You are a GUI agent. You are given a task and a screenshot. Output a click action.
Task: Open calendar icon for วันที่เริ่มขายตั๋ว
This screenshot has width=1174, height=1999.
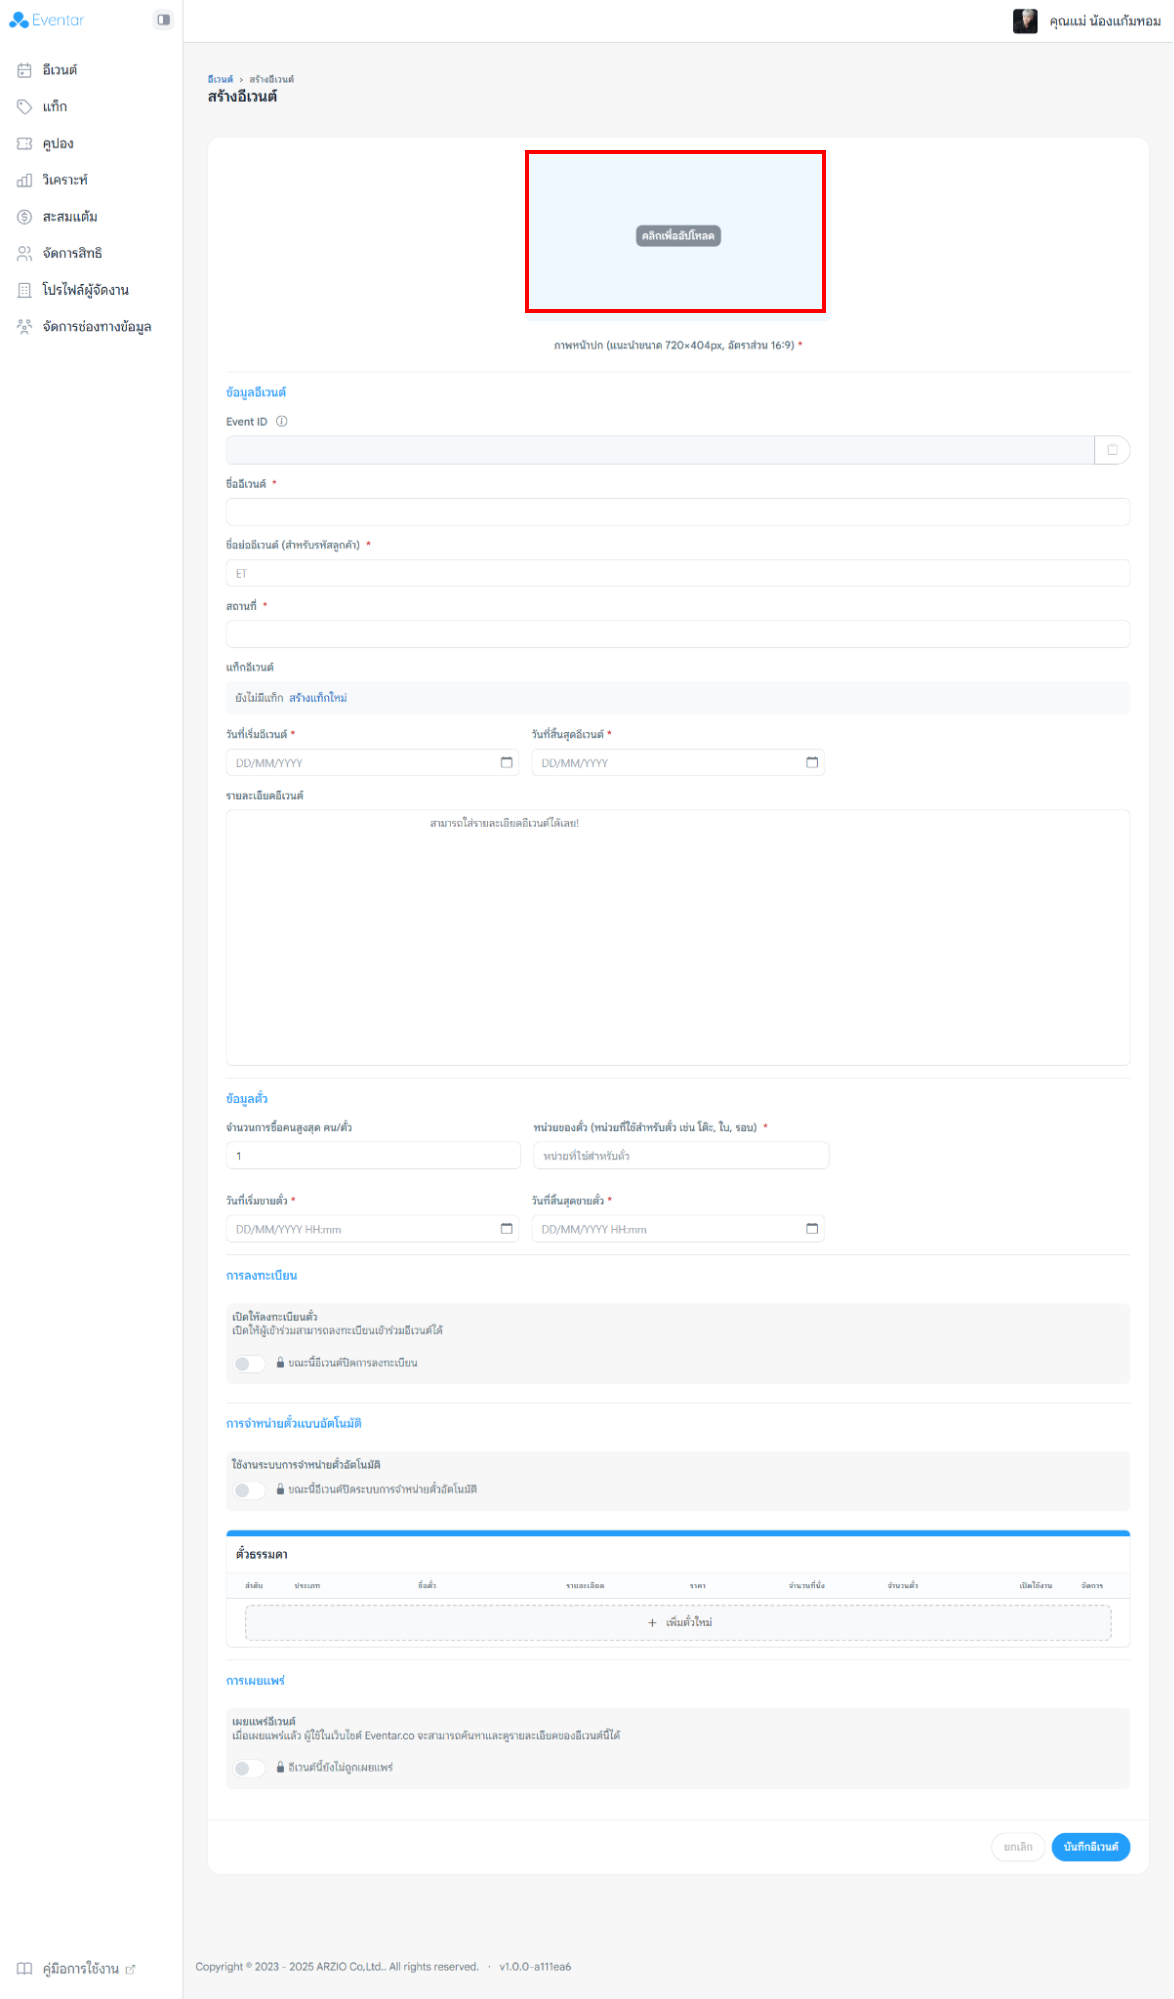(x=507, y=1229)
